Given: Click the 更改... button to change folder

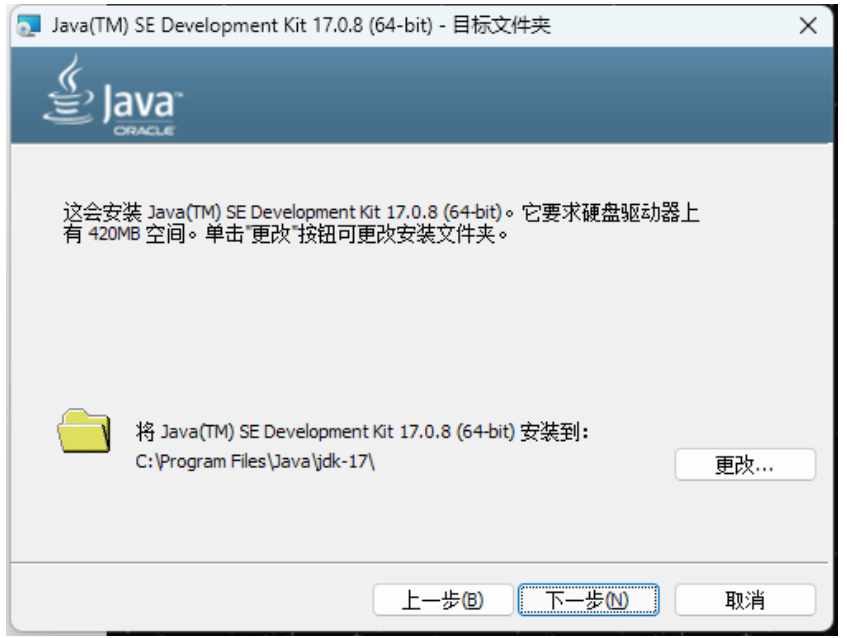Looking at the screenshot, I should (x=744, y=464).
